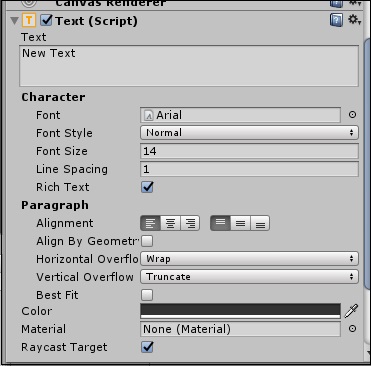Click the Font Style label

[x=64, y=133]
